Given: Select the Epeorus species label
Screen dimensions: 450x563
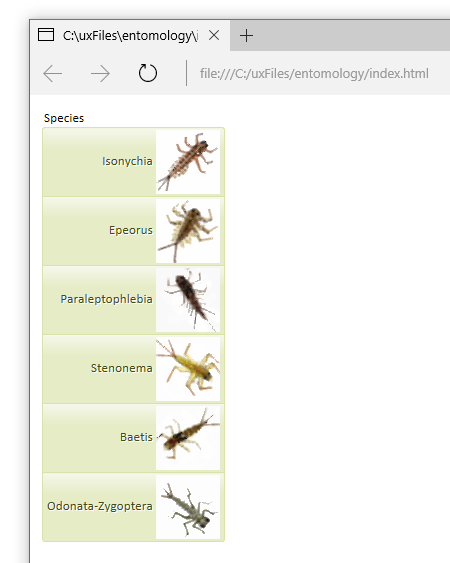Looking at the screenshot, I should click(131, 230).
